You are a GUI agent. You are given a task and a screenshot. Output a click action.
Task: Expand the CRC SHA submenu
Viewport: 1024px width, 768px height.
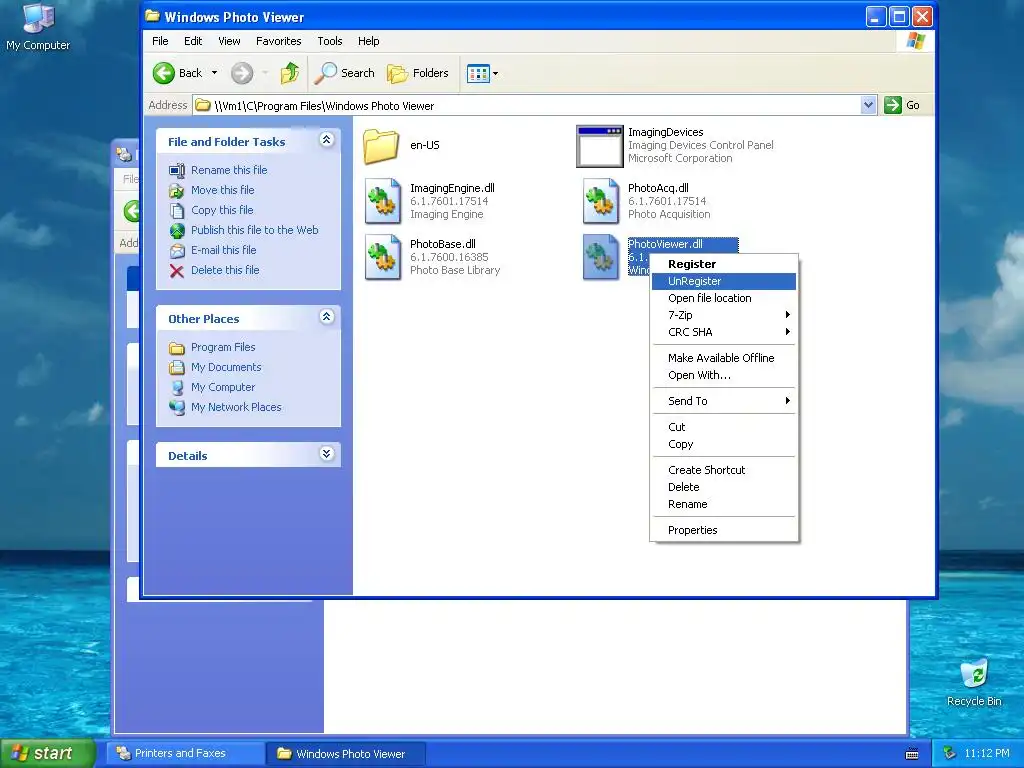pyautogui.click(x=724, y=332)
